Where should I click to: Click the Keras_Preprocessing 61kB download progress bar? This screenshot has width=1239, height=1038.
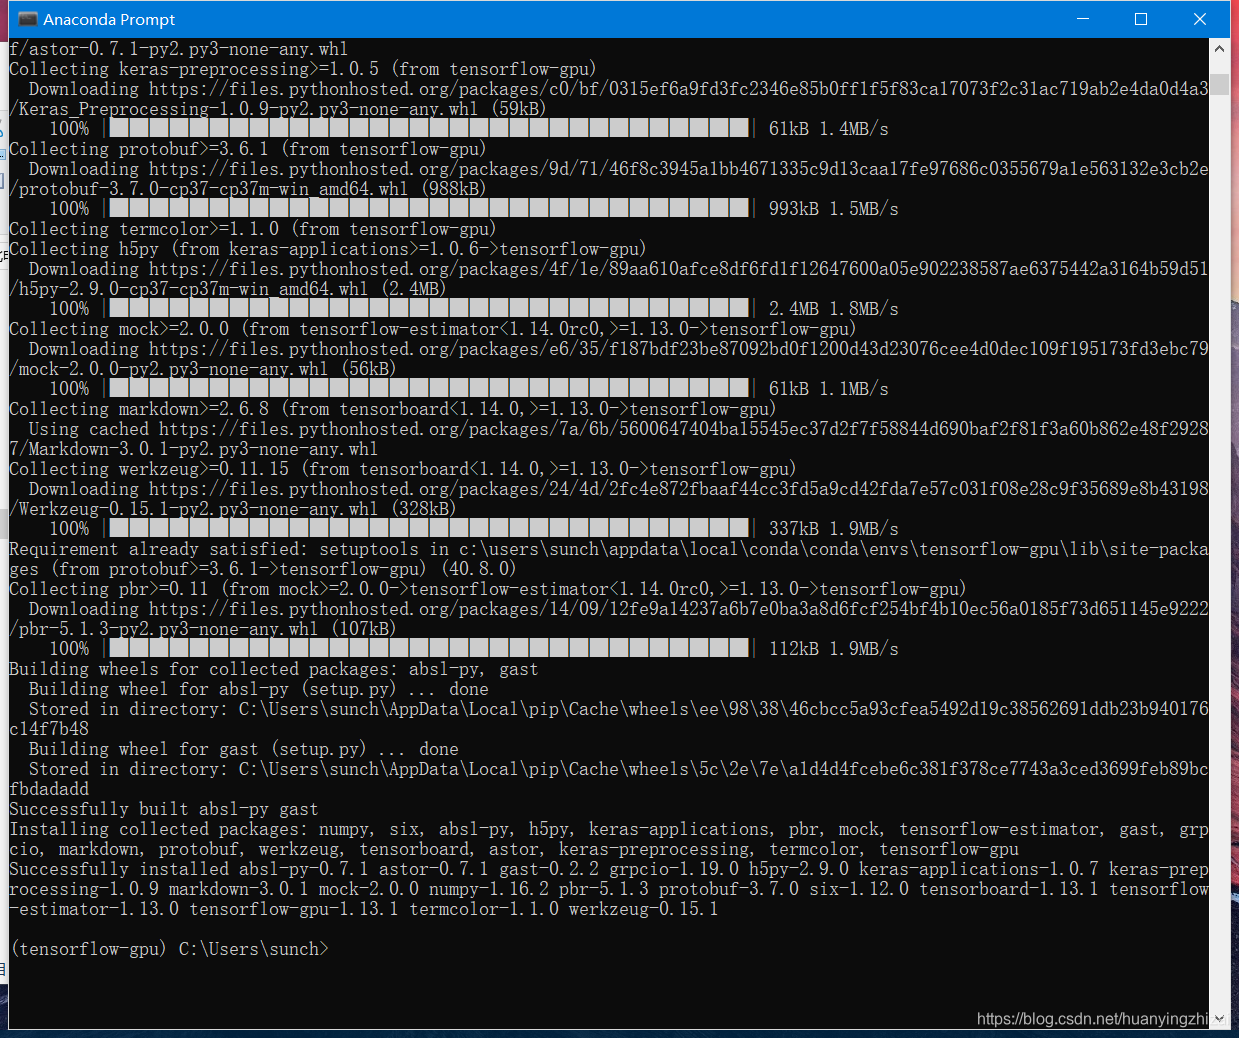tap(429, 128)
